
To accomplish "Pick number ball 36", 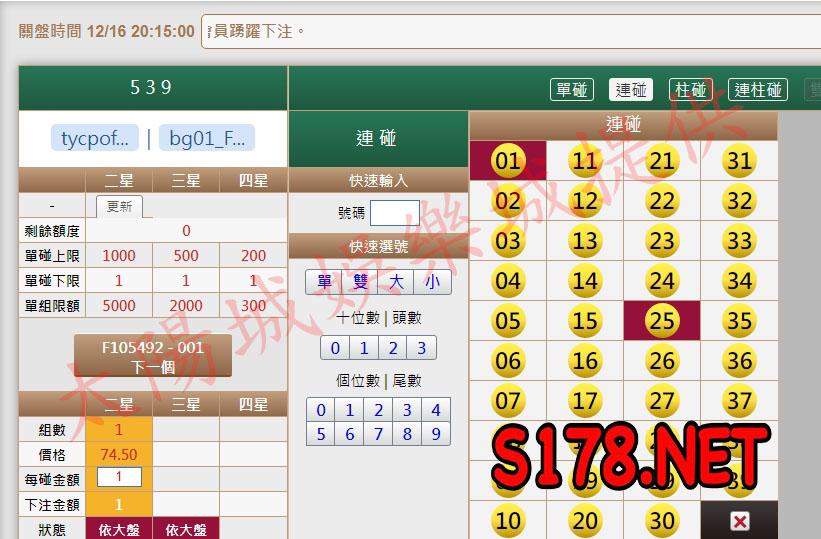I will coord(739,361).
